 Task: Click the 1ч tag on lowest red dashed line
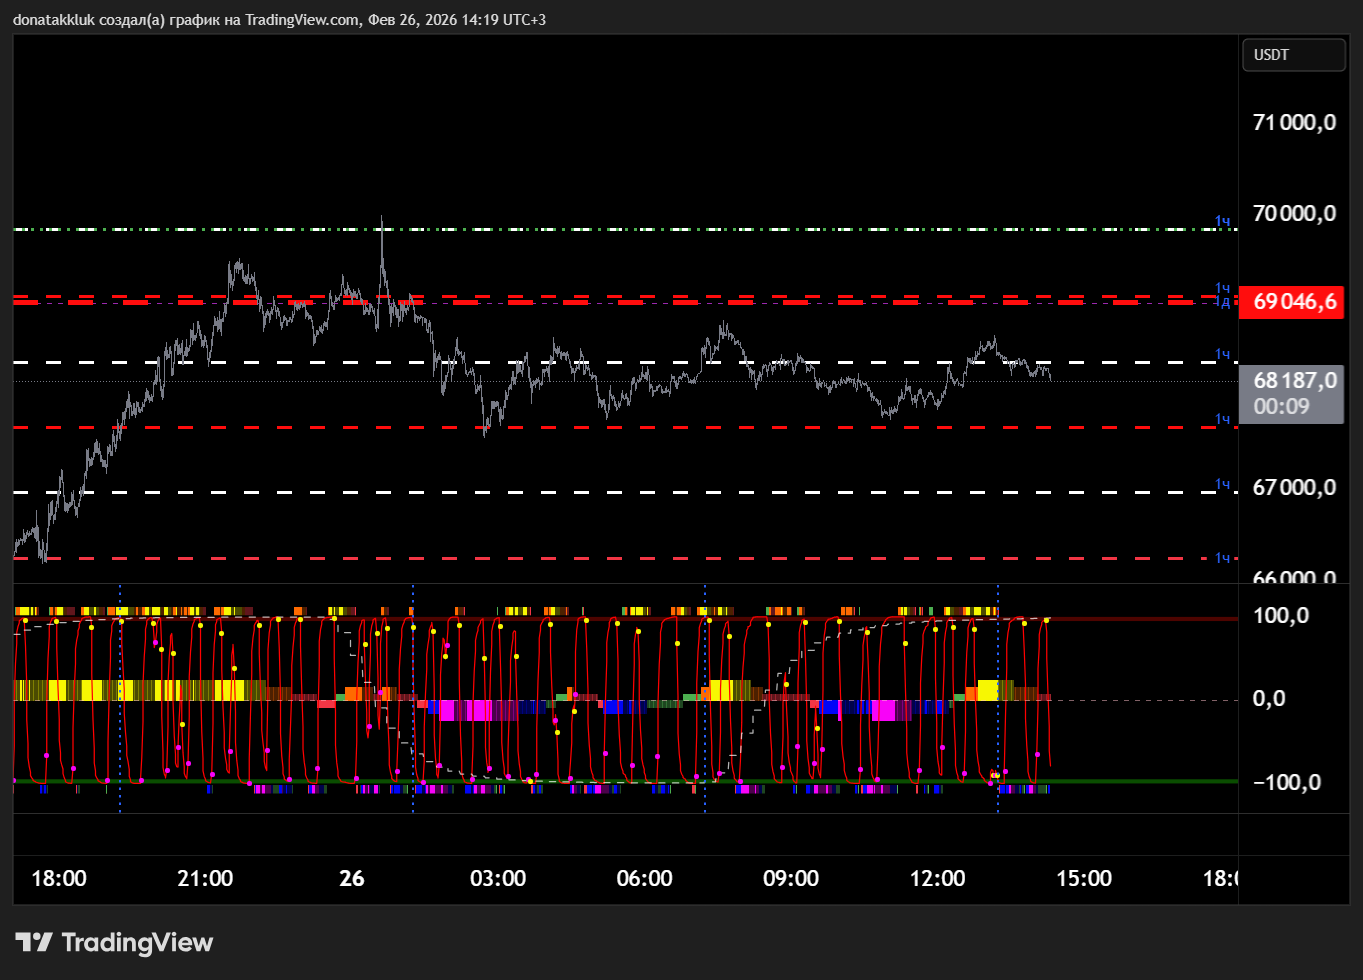tap(1222, 558)
